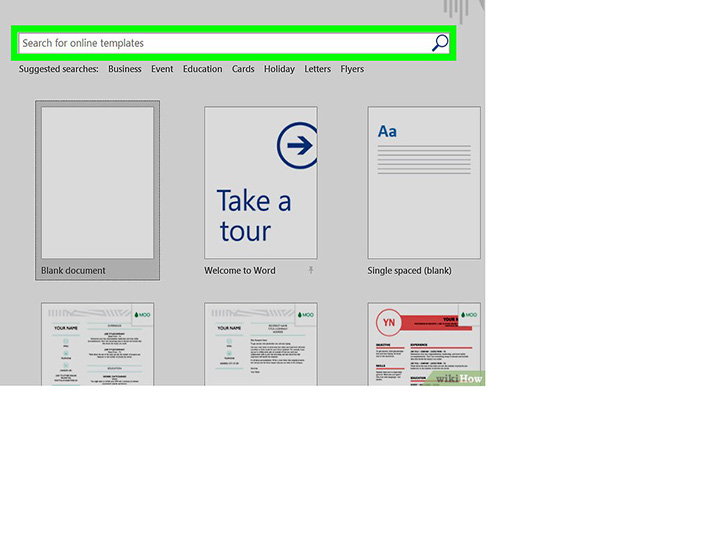Select the Flyers suggested search
The height and width of the screenshot is (546, 728).
[352, 69]
